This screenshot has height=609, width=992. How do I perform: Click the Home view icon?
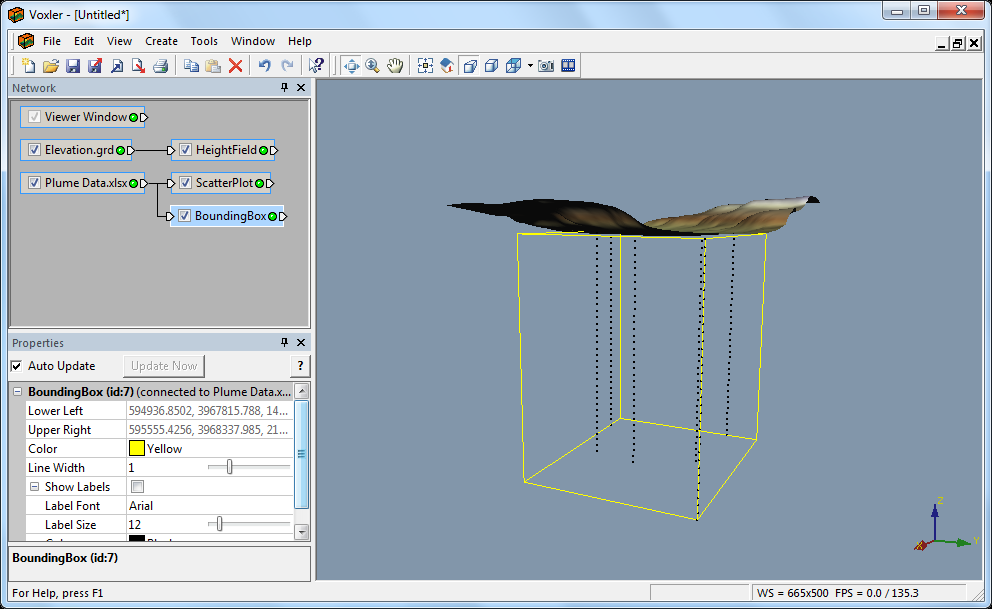click(x=447, y=65)
